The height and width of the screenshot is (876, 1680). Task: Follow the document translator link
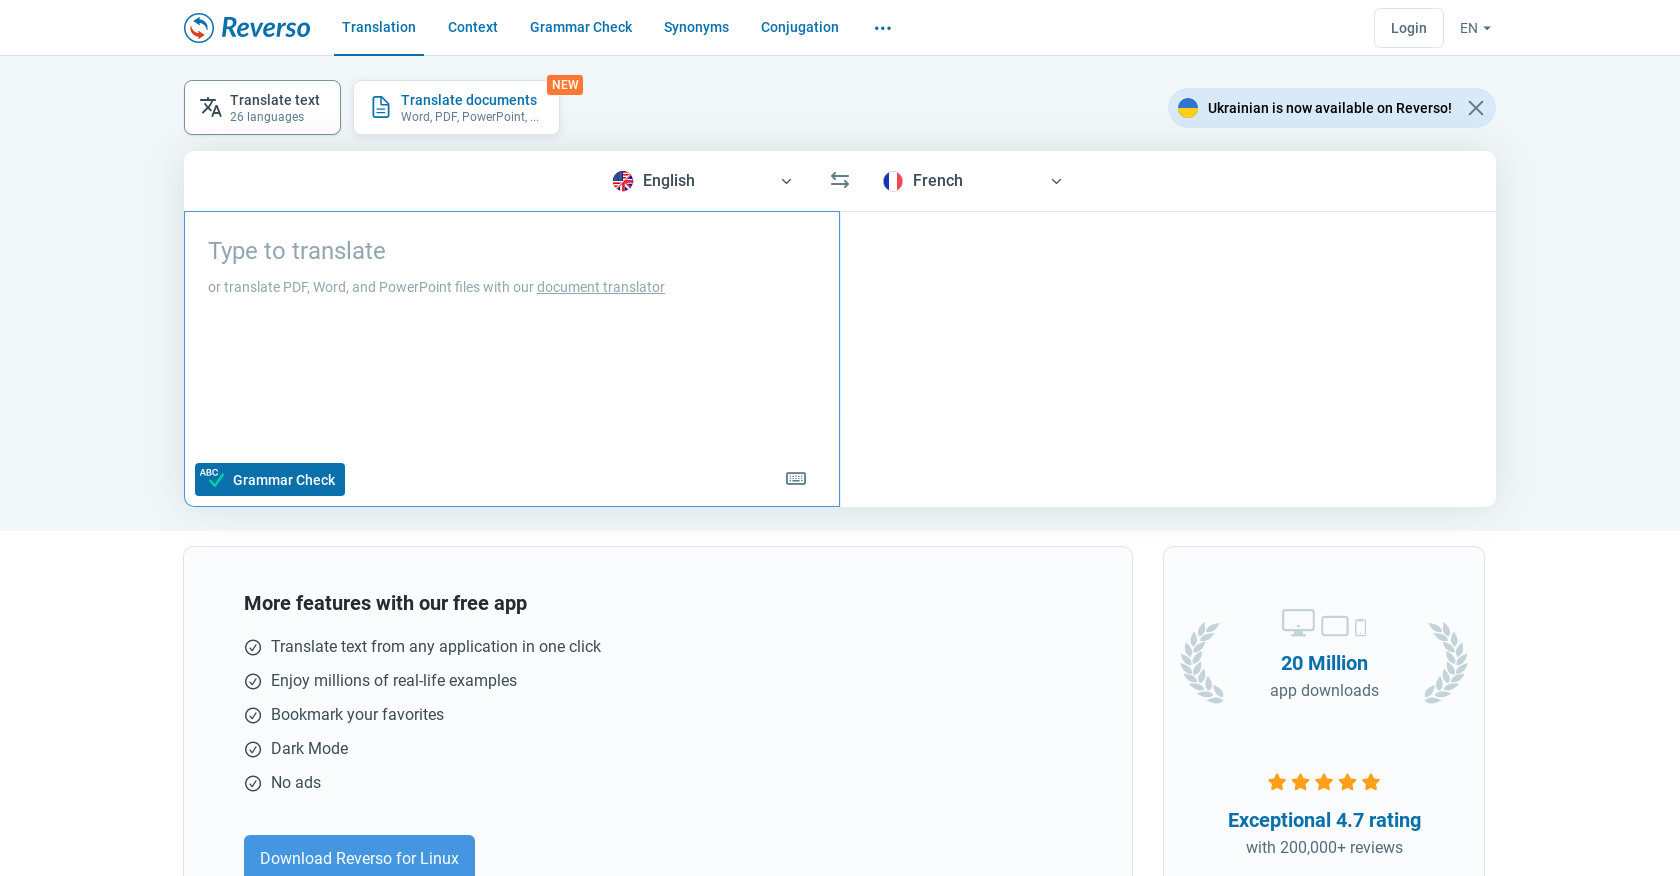click(601, 287)
